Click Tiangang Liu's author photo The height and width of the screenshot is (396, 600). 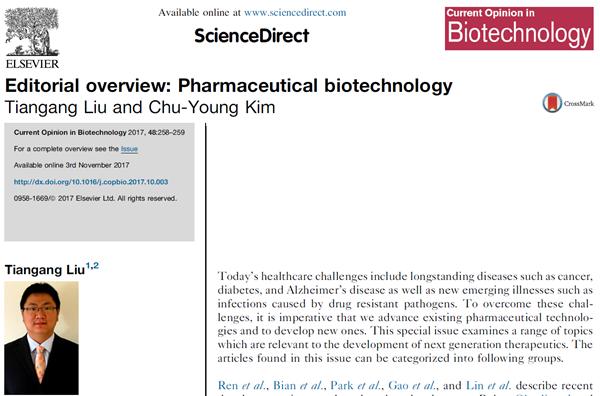click(41, 338)
